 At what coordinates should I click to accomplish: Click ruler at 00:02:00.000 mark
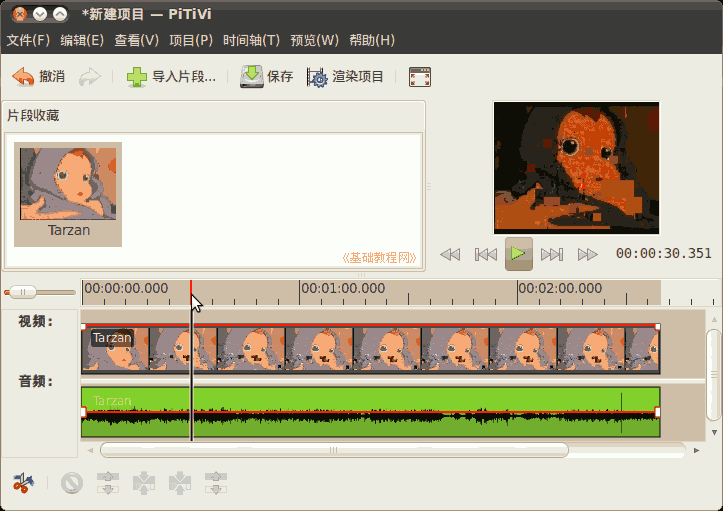tap(560, 289)
